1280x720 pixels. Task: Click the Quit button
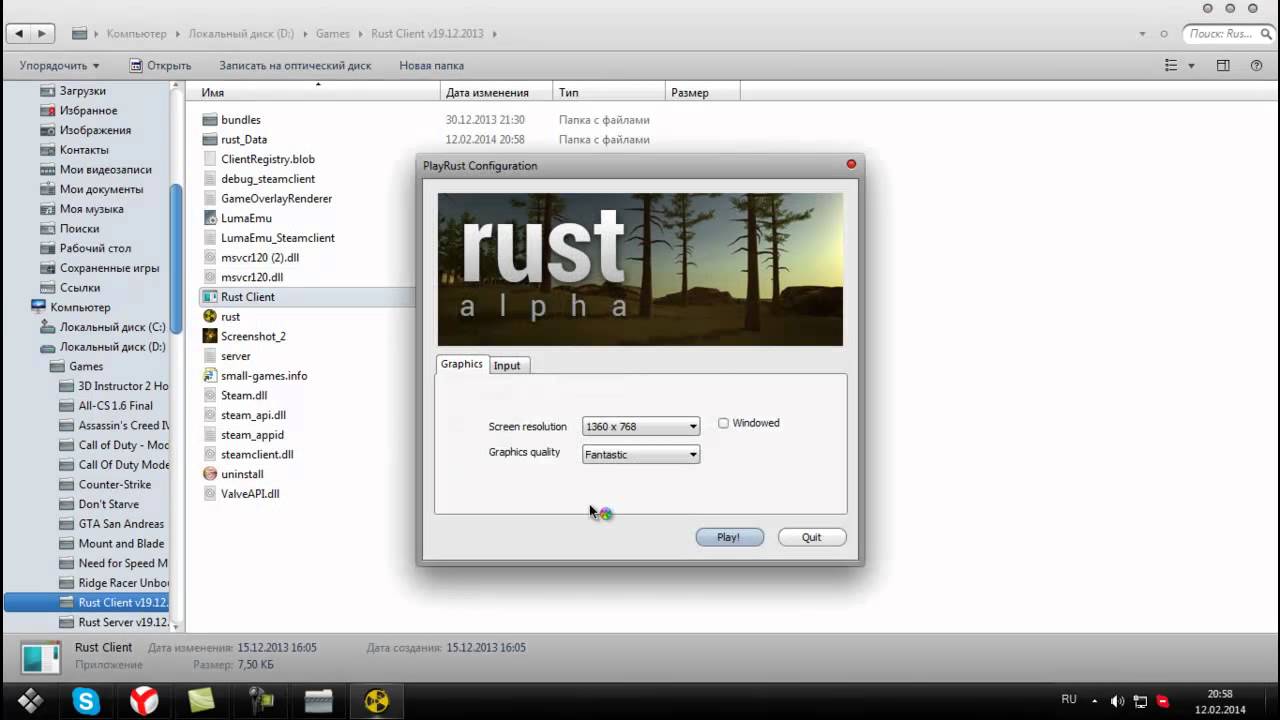pyautogui.click(x=812, y=537)
